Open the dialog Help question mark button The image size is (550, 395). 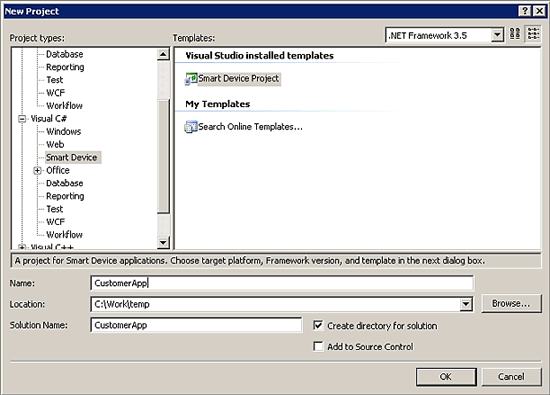point(524,11)
